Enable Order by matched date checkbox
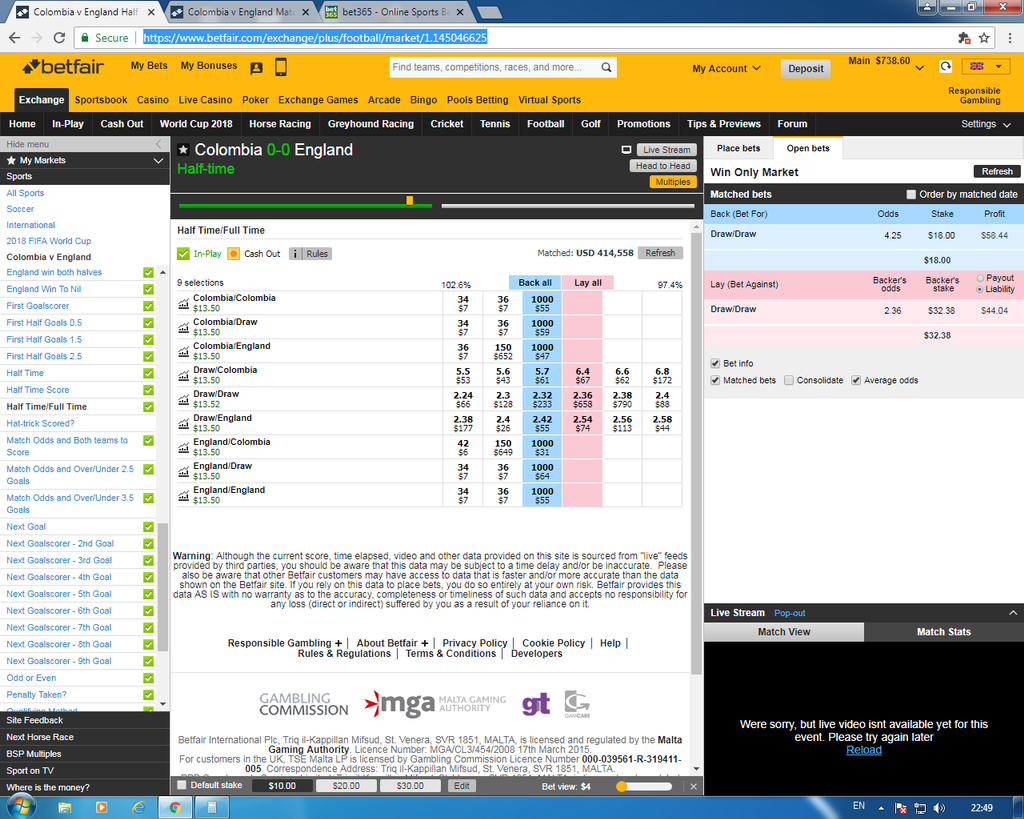 click(x=911, y=194)
